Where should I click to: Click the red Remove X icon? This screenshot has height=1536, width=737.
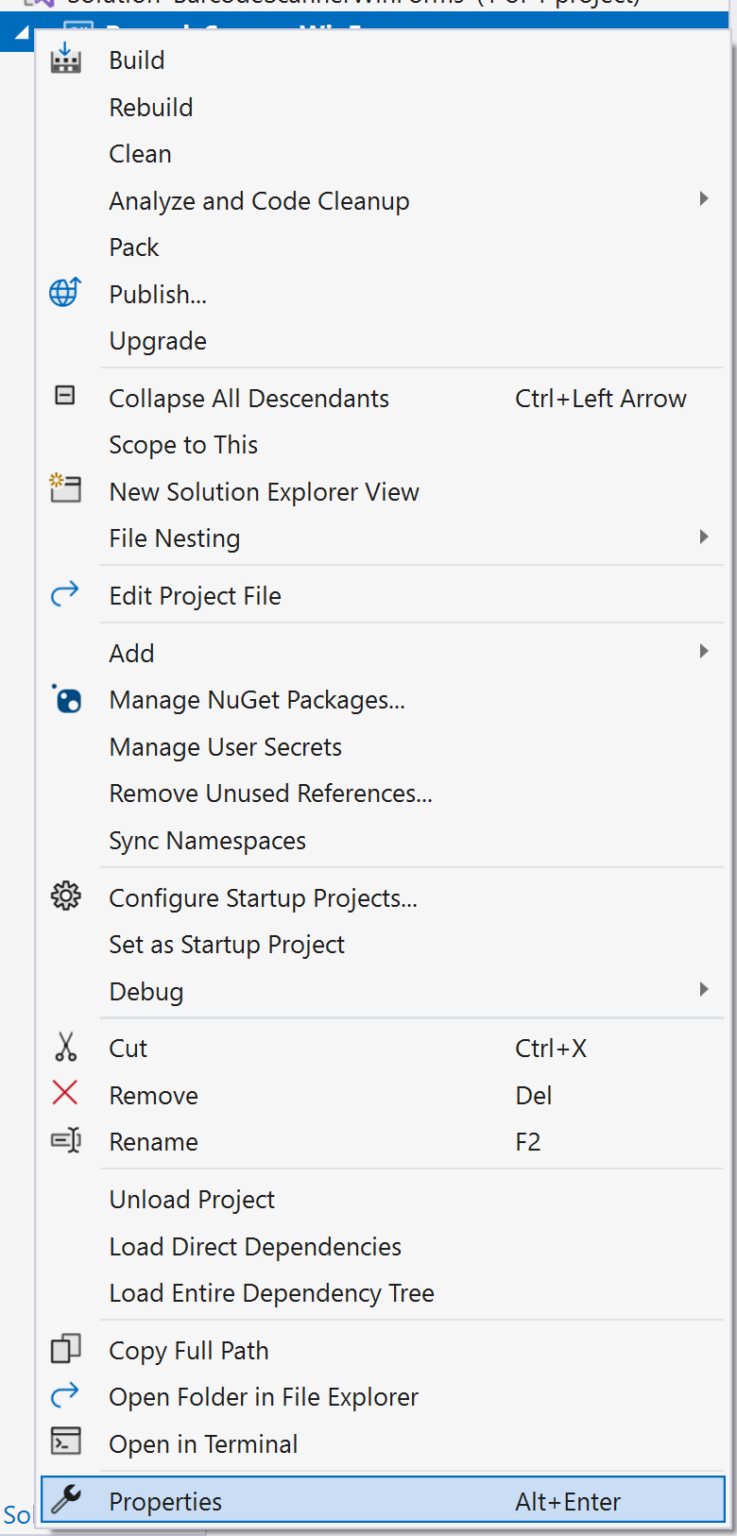coord(65,1094)
